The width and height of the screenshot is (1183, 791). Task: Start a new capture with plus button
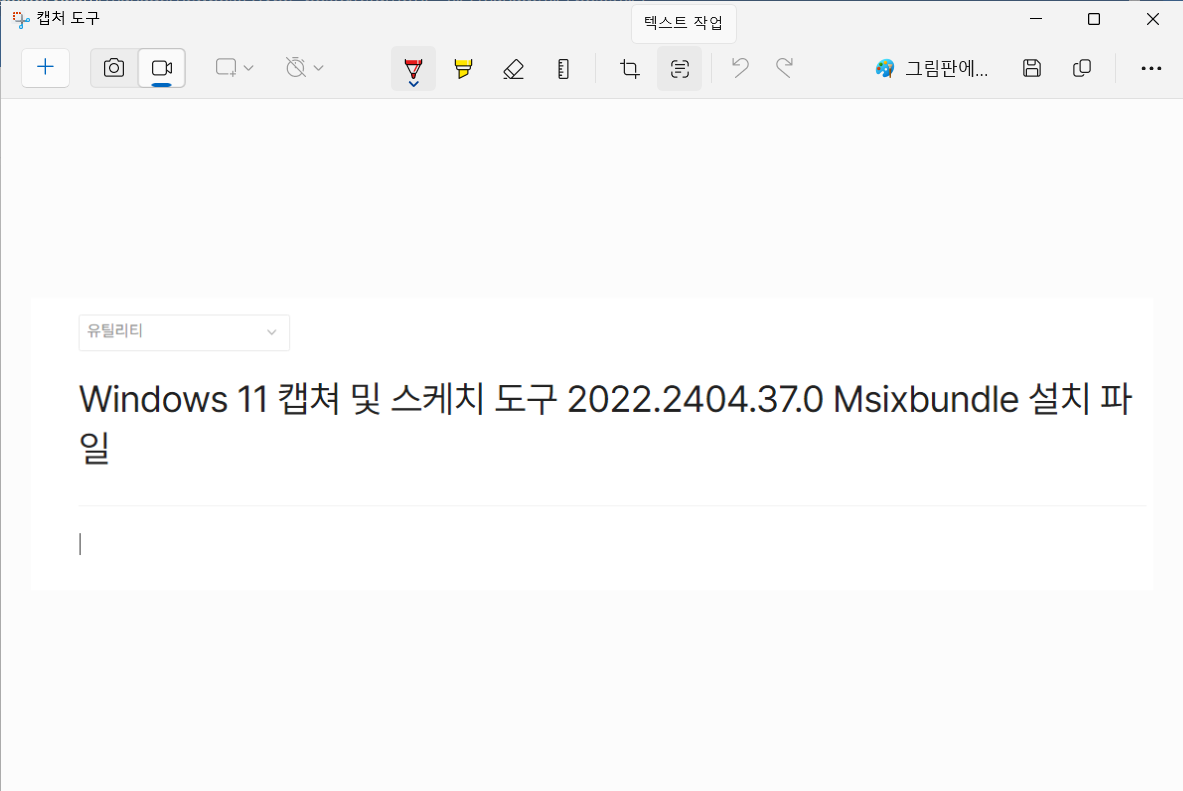click(45, 68)
